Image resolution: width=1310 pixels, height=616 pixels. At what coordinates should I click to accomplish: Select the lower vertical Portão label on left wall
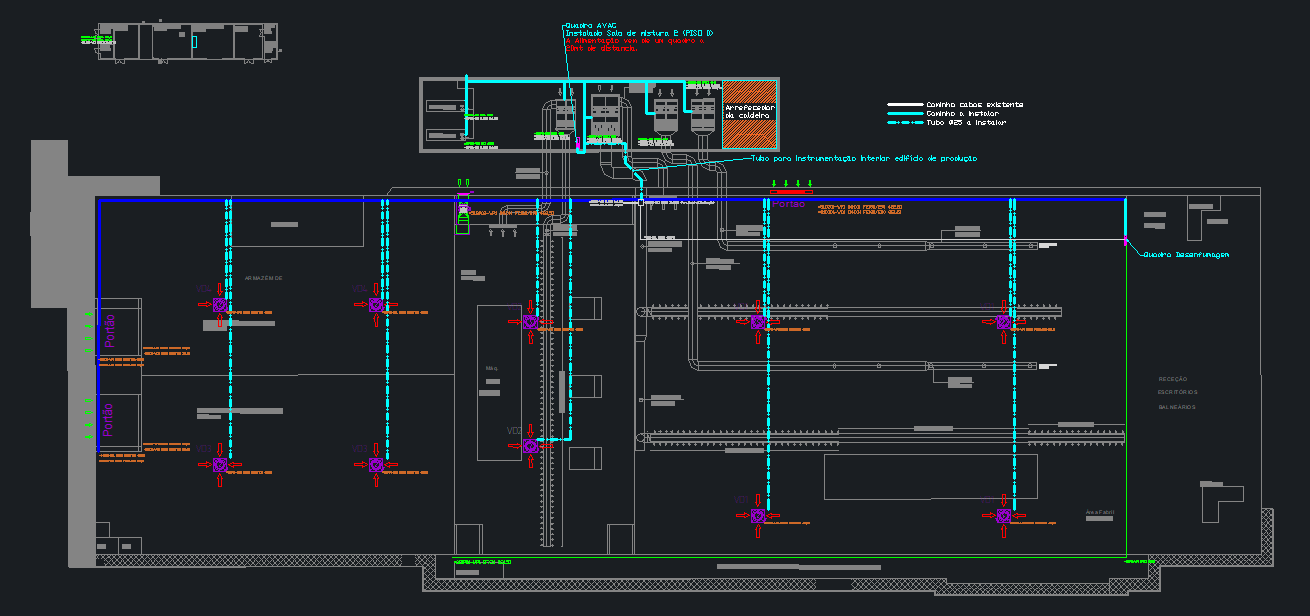pyautogui.click(x=109, y=419)
